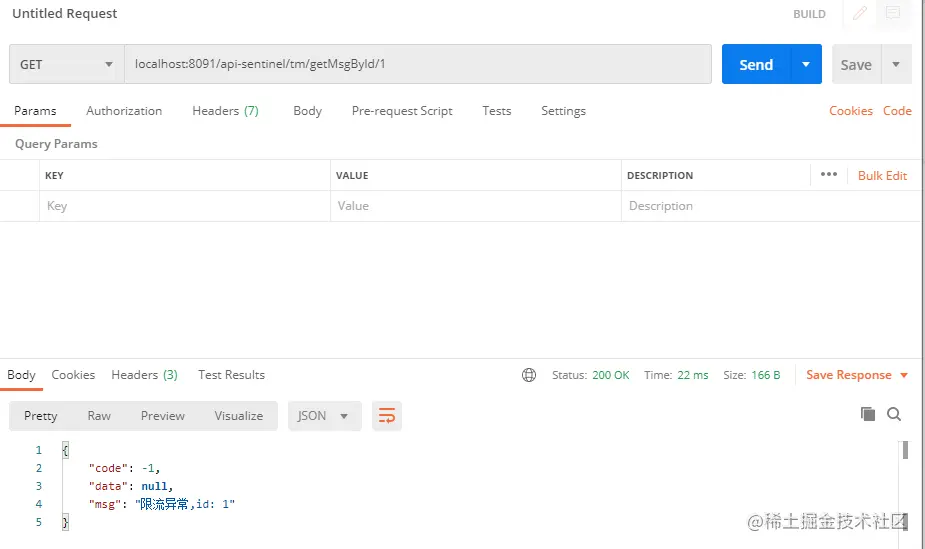Open the three-dots column options menu

pyautogui.click(x=829, y=174)
